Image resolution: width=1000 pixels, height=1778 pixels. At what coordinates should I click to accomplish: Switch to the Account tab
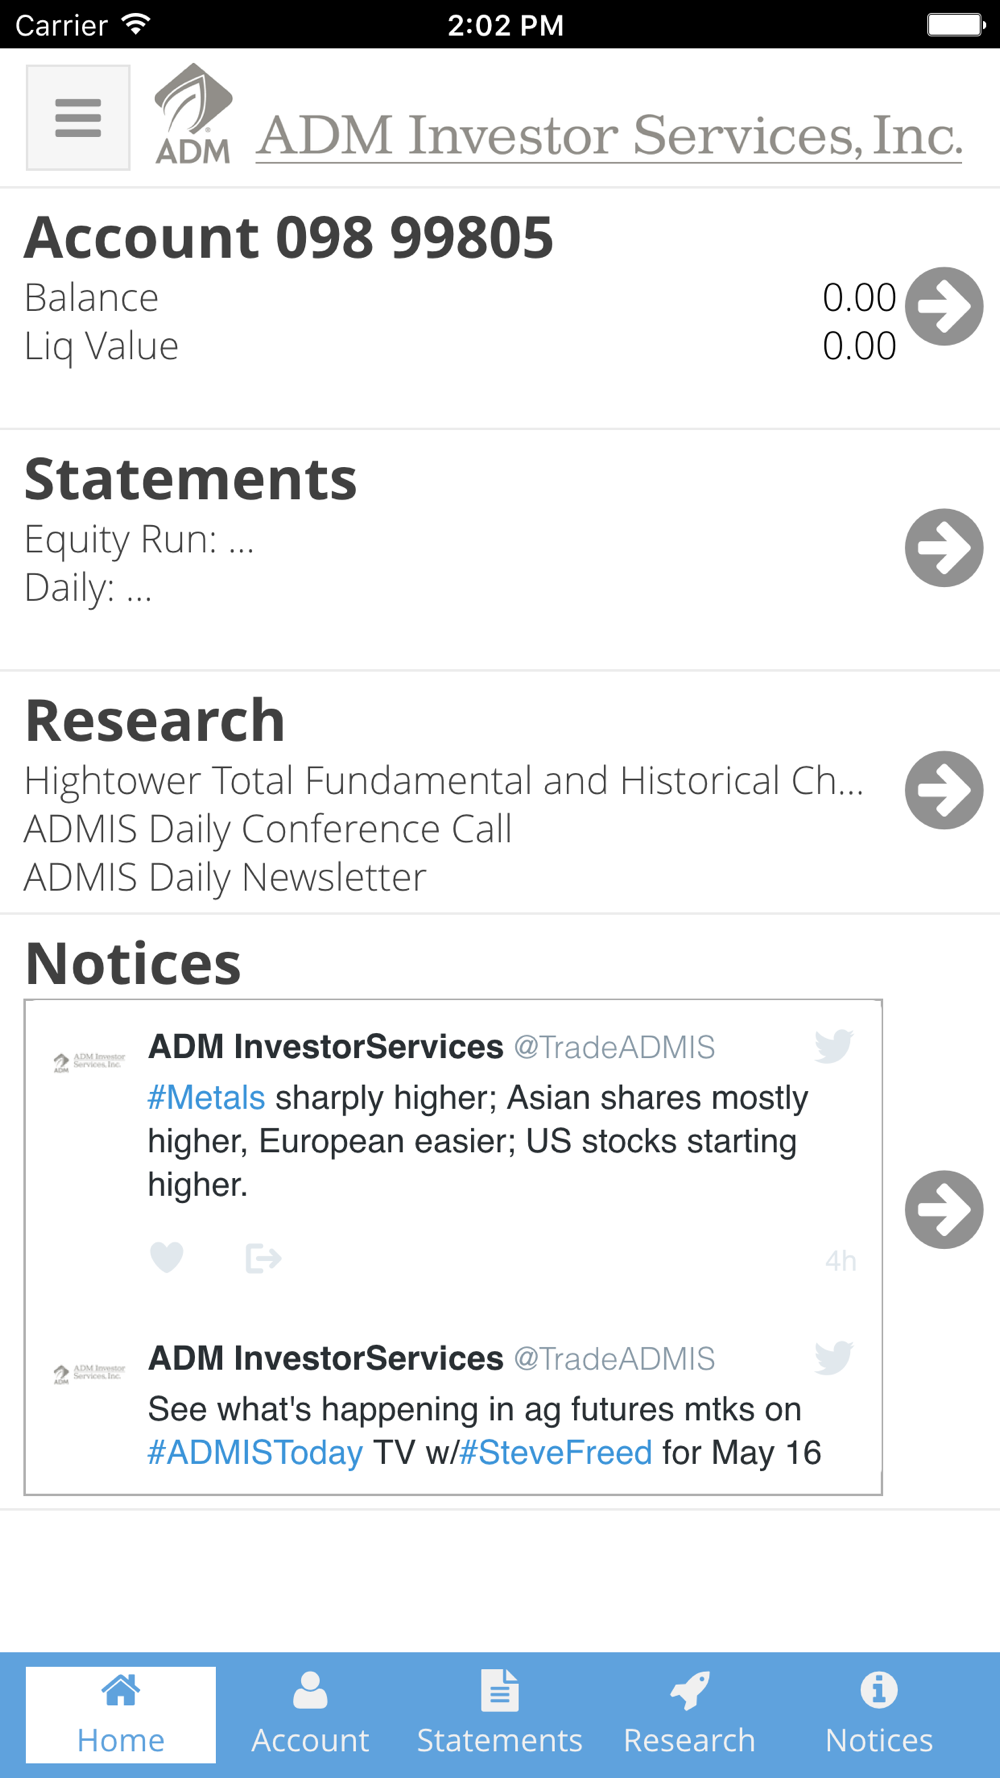coord(310,1715)
